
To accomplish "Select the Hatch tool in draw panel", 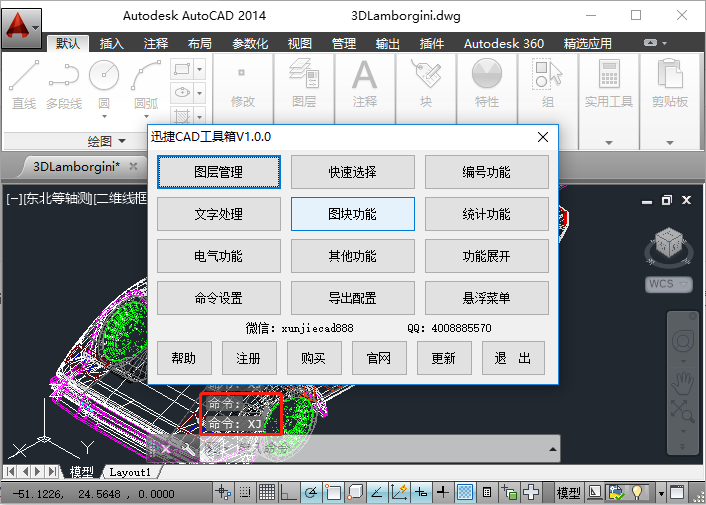I will (x=182, y=116).
